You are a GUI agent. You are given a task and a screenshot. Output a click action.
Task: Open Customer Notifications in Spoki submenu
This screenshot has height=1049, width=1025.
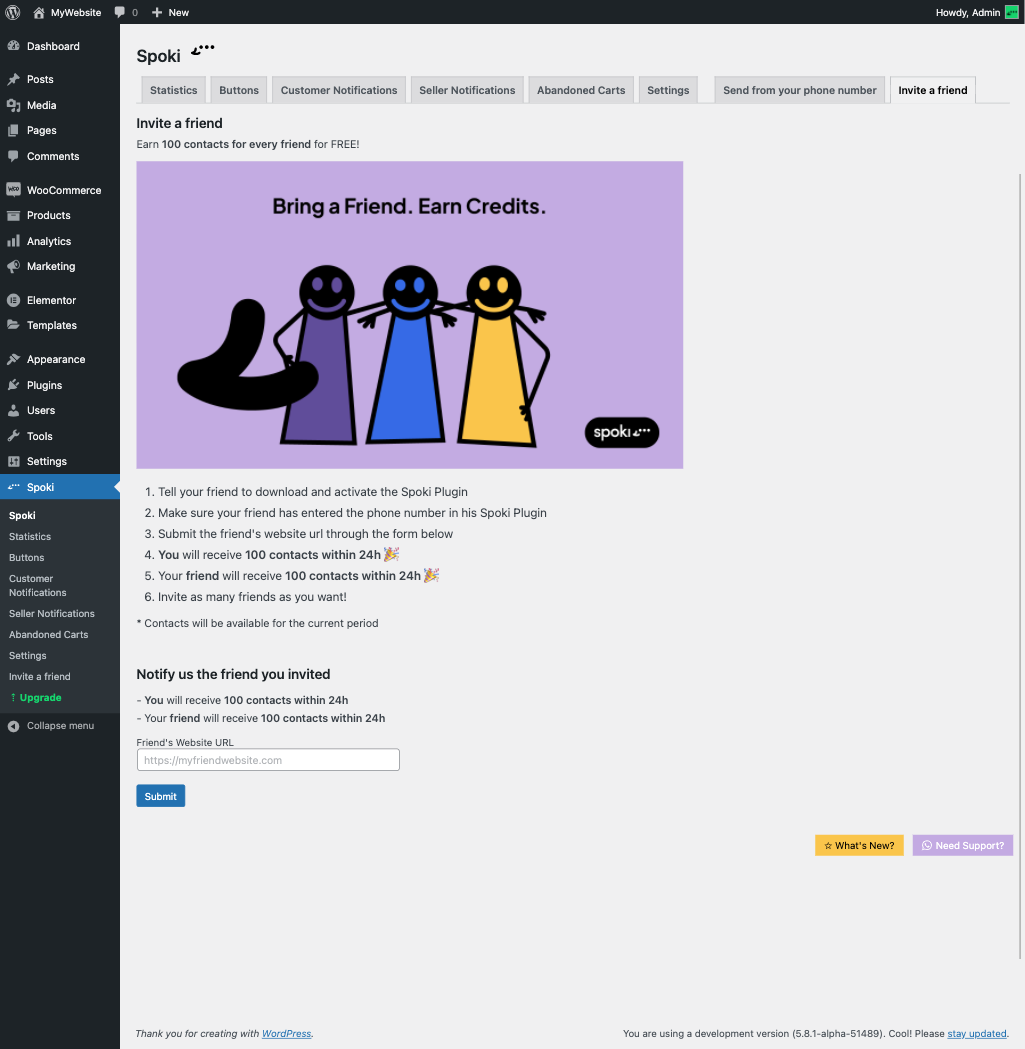click(x=37, y=585)
